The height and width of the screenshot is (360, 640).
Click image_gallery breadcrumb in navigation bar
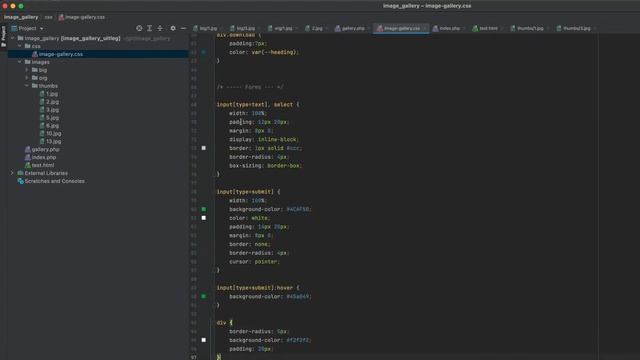point(21,17)
